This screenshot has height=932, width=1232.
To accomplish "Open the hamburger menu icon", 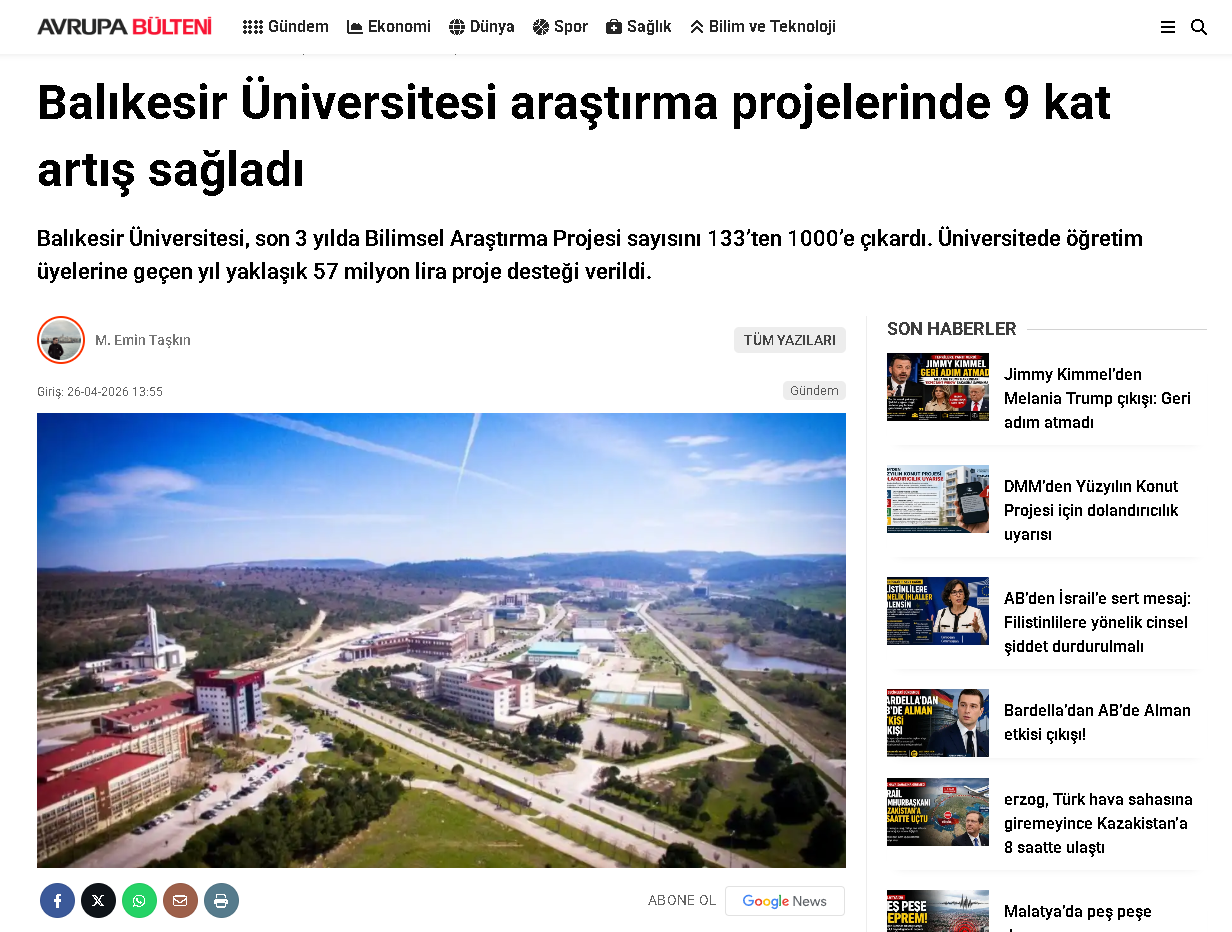I will 1167,27.
